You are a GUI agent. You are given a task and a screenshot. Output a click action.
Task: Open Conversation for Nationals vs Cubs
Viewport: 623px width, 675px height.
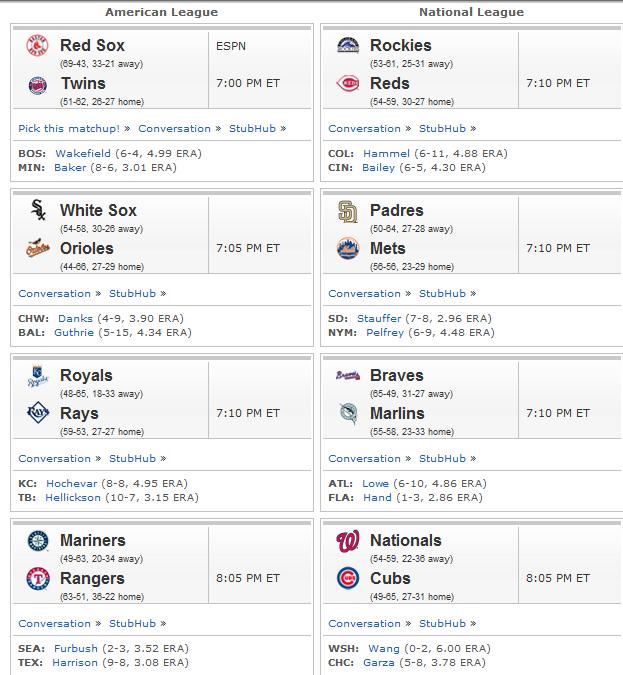pos(364,623)
